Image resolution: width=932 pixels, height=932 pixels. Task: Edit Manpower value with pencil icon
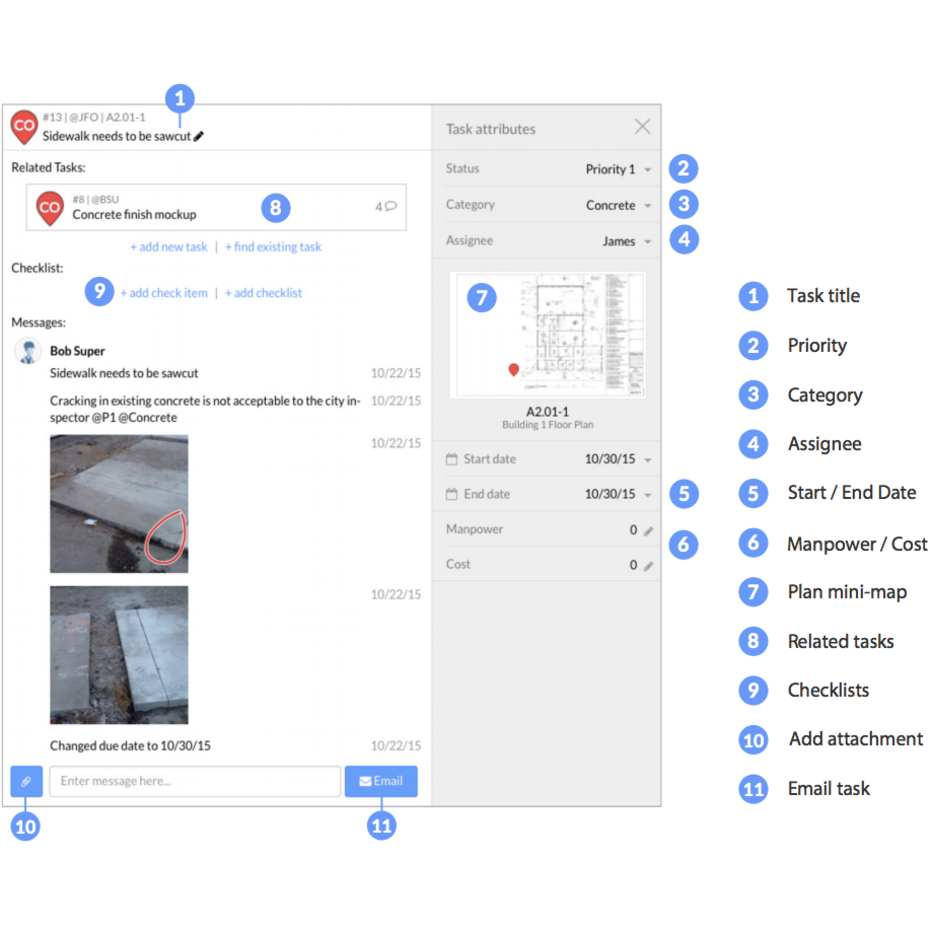[648, 531]
